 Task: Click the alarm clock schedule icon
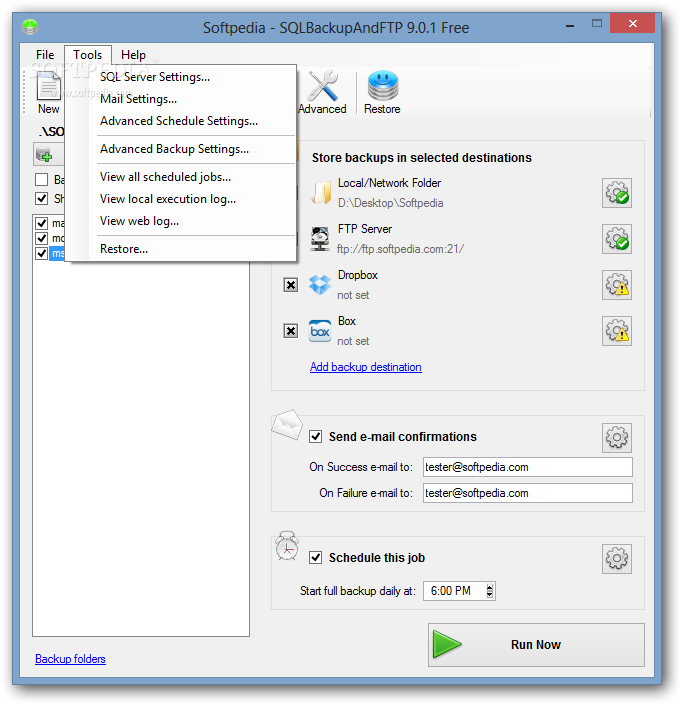(287, 546)
